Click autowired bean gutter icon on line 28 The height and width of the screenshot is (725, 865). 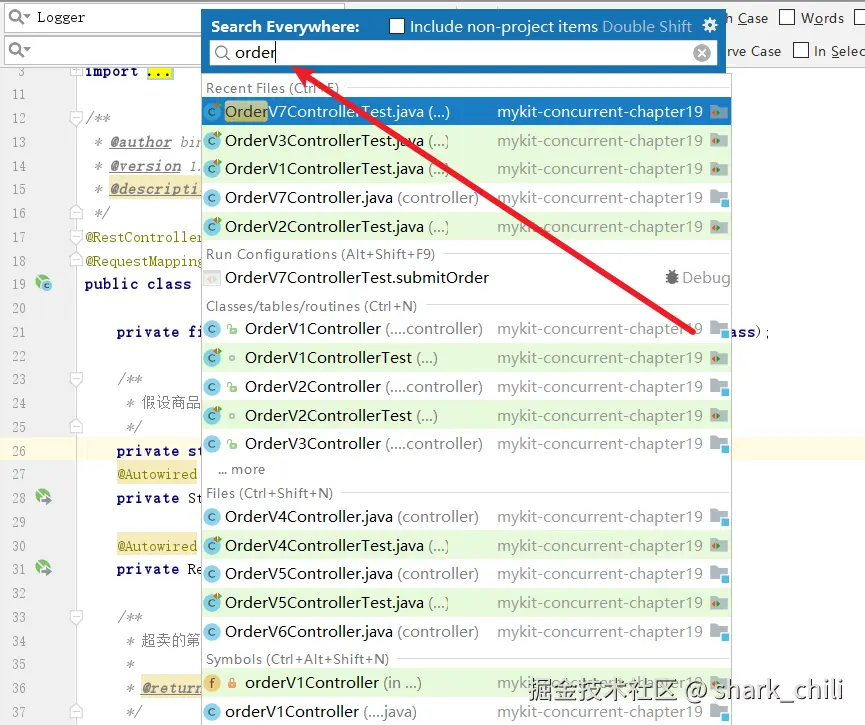44,497
